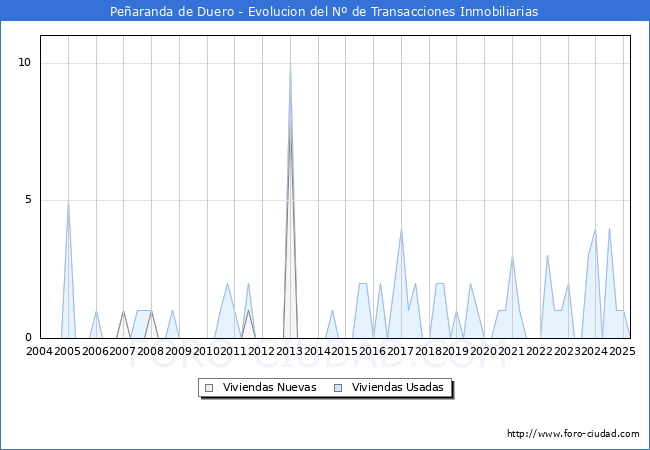The image size is (650, 450).
Task: Click x-axis year 2023
Action: click(567, 351)
